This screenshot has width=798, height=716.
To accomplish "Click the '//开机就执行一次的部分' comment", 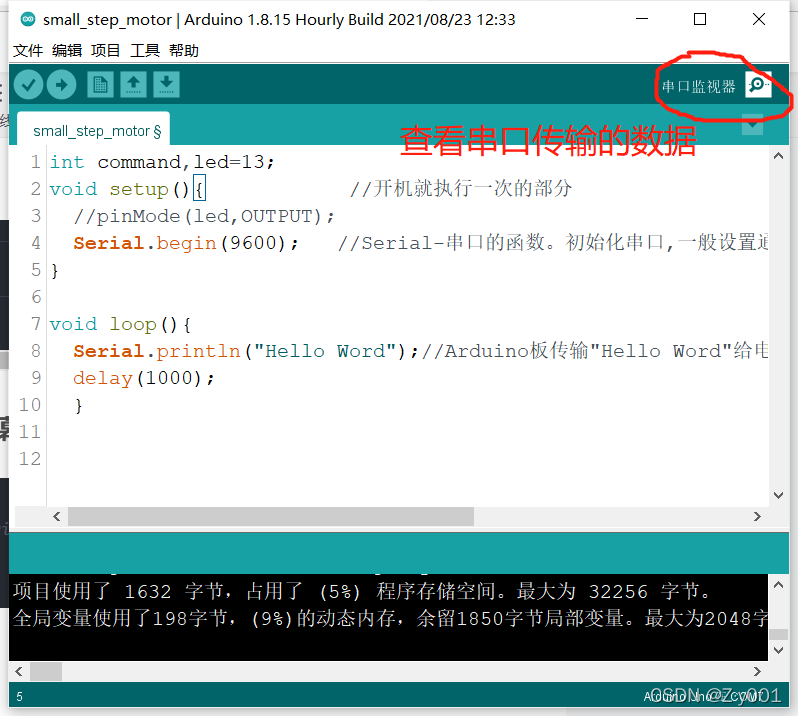I will [x=461, y=189].
